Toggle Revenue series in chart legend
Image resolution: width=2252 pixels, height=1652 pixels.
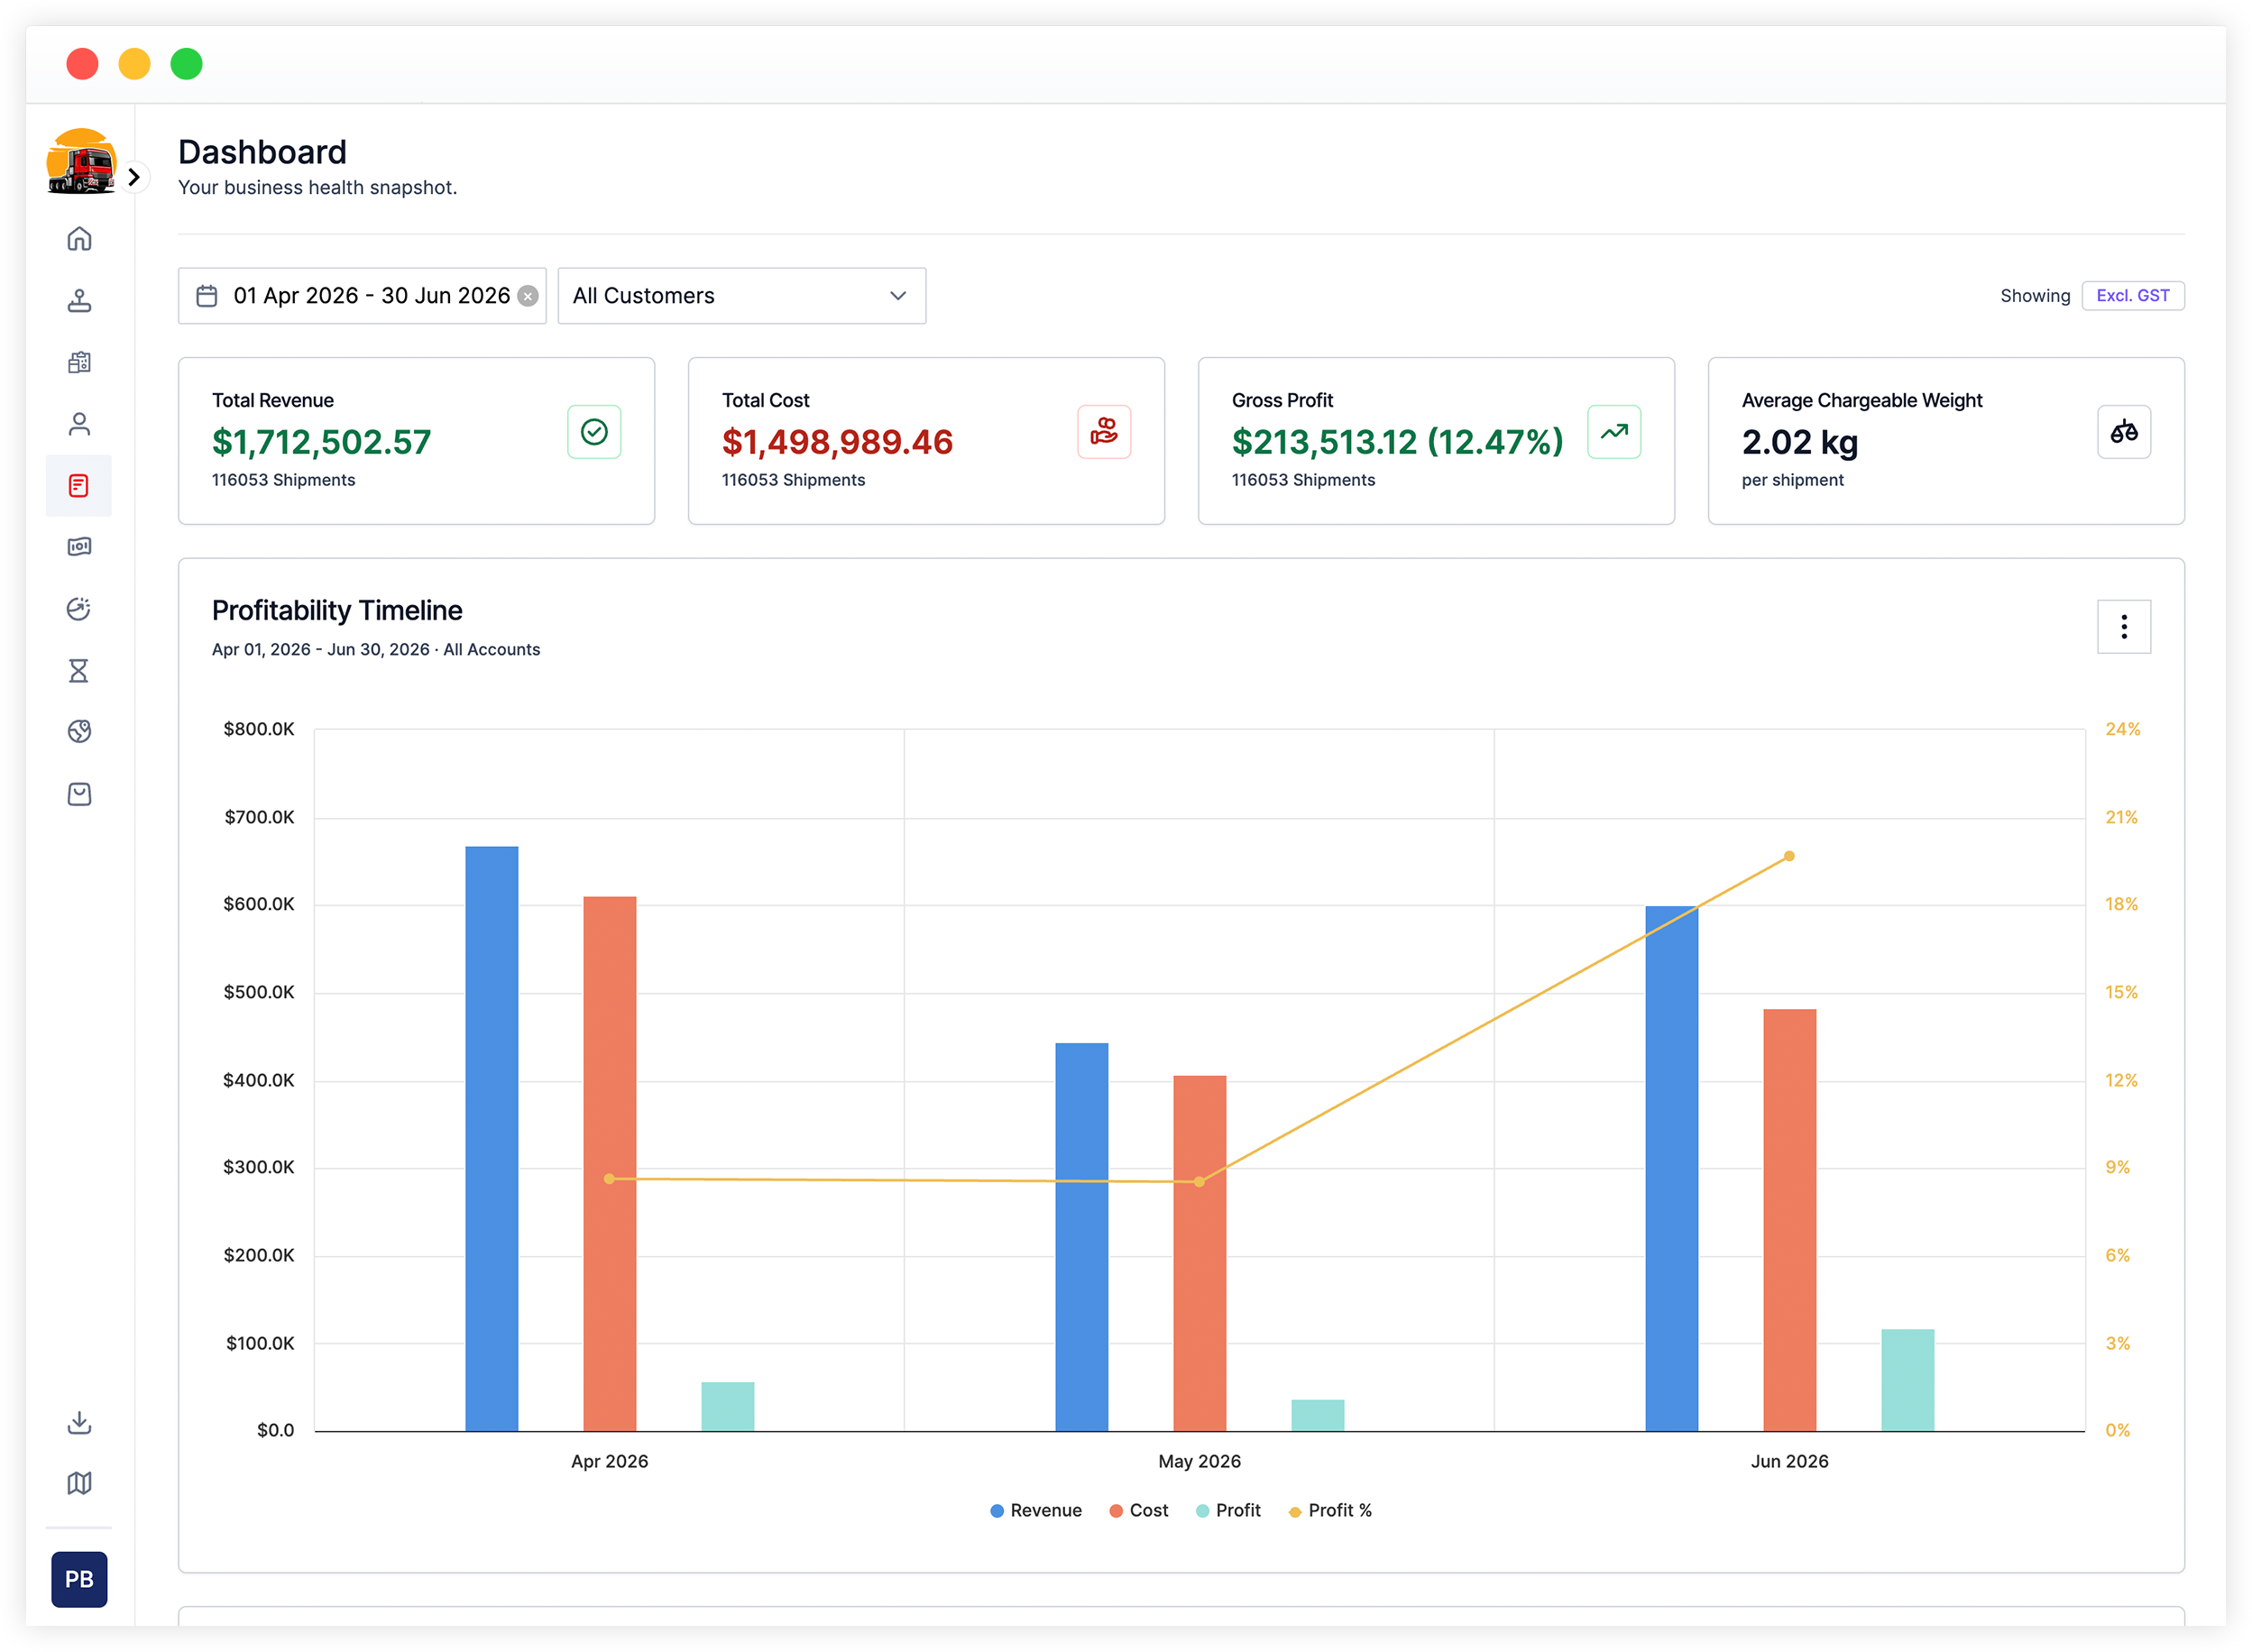1036,1511
